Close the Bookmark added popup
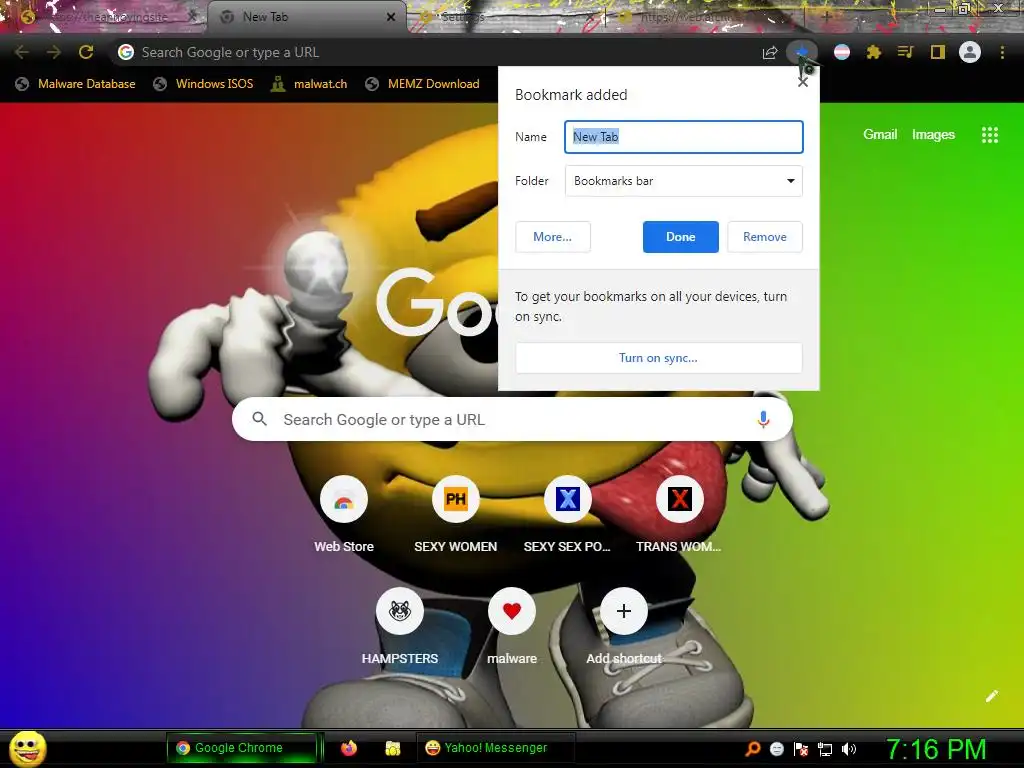The width and height of the screenshot is (1024, 768). [803, 82]
